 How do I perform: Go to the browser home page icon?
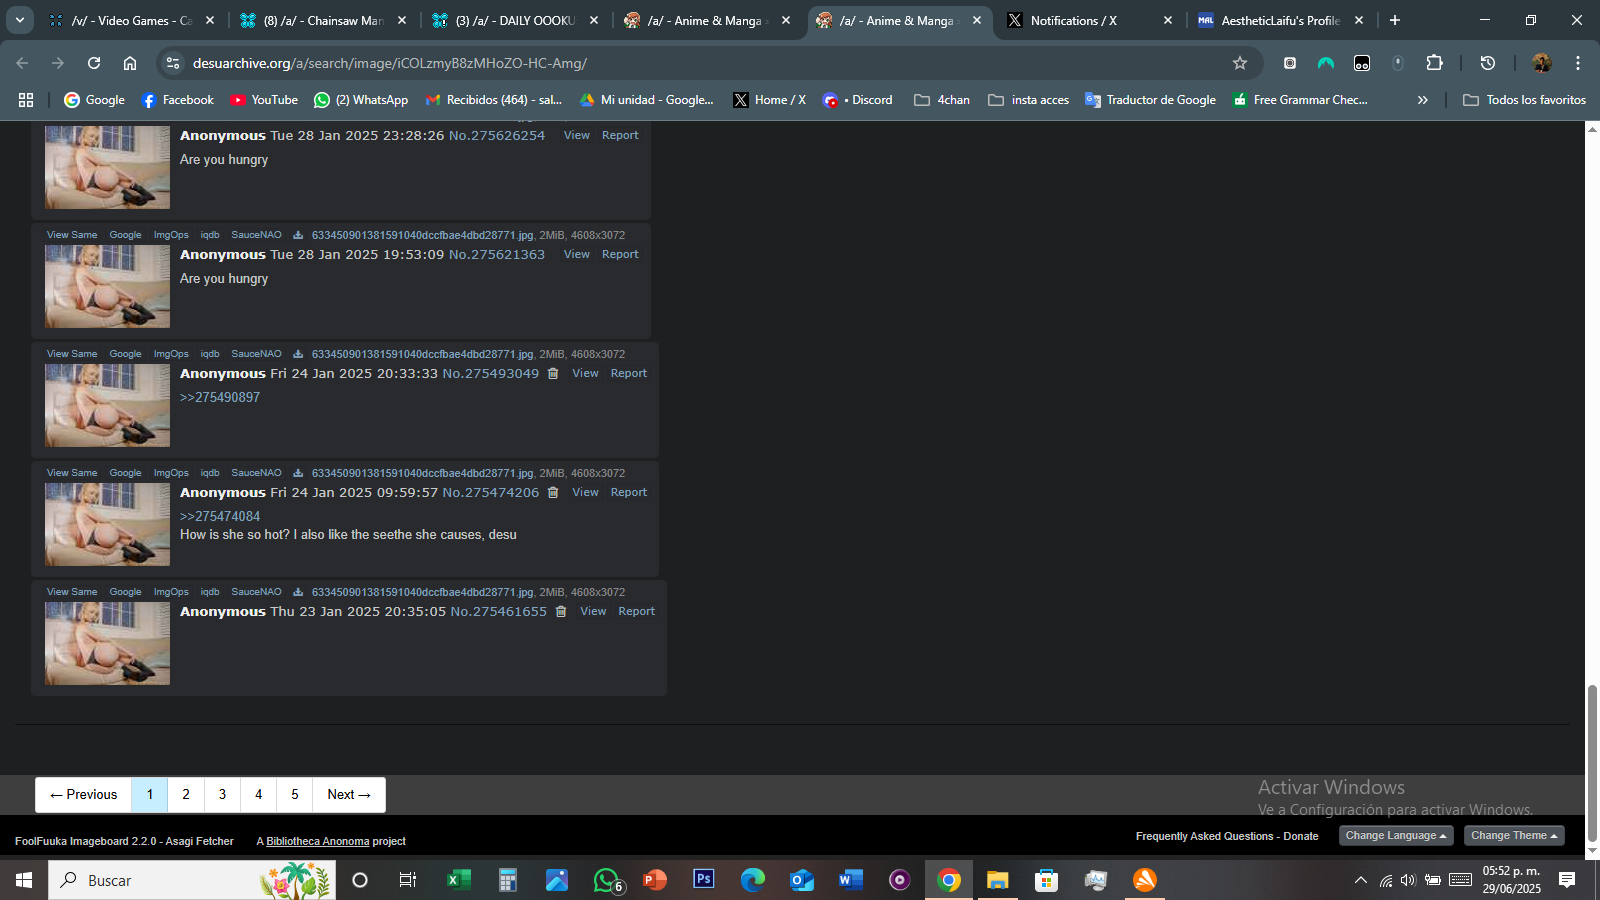[130, 63]
